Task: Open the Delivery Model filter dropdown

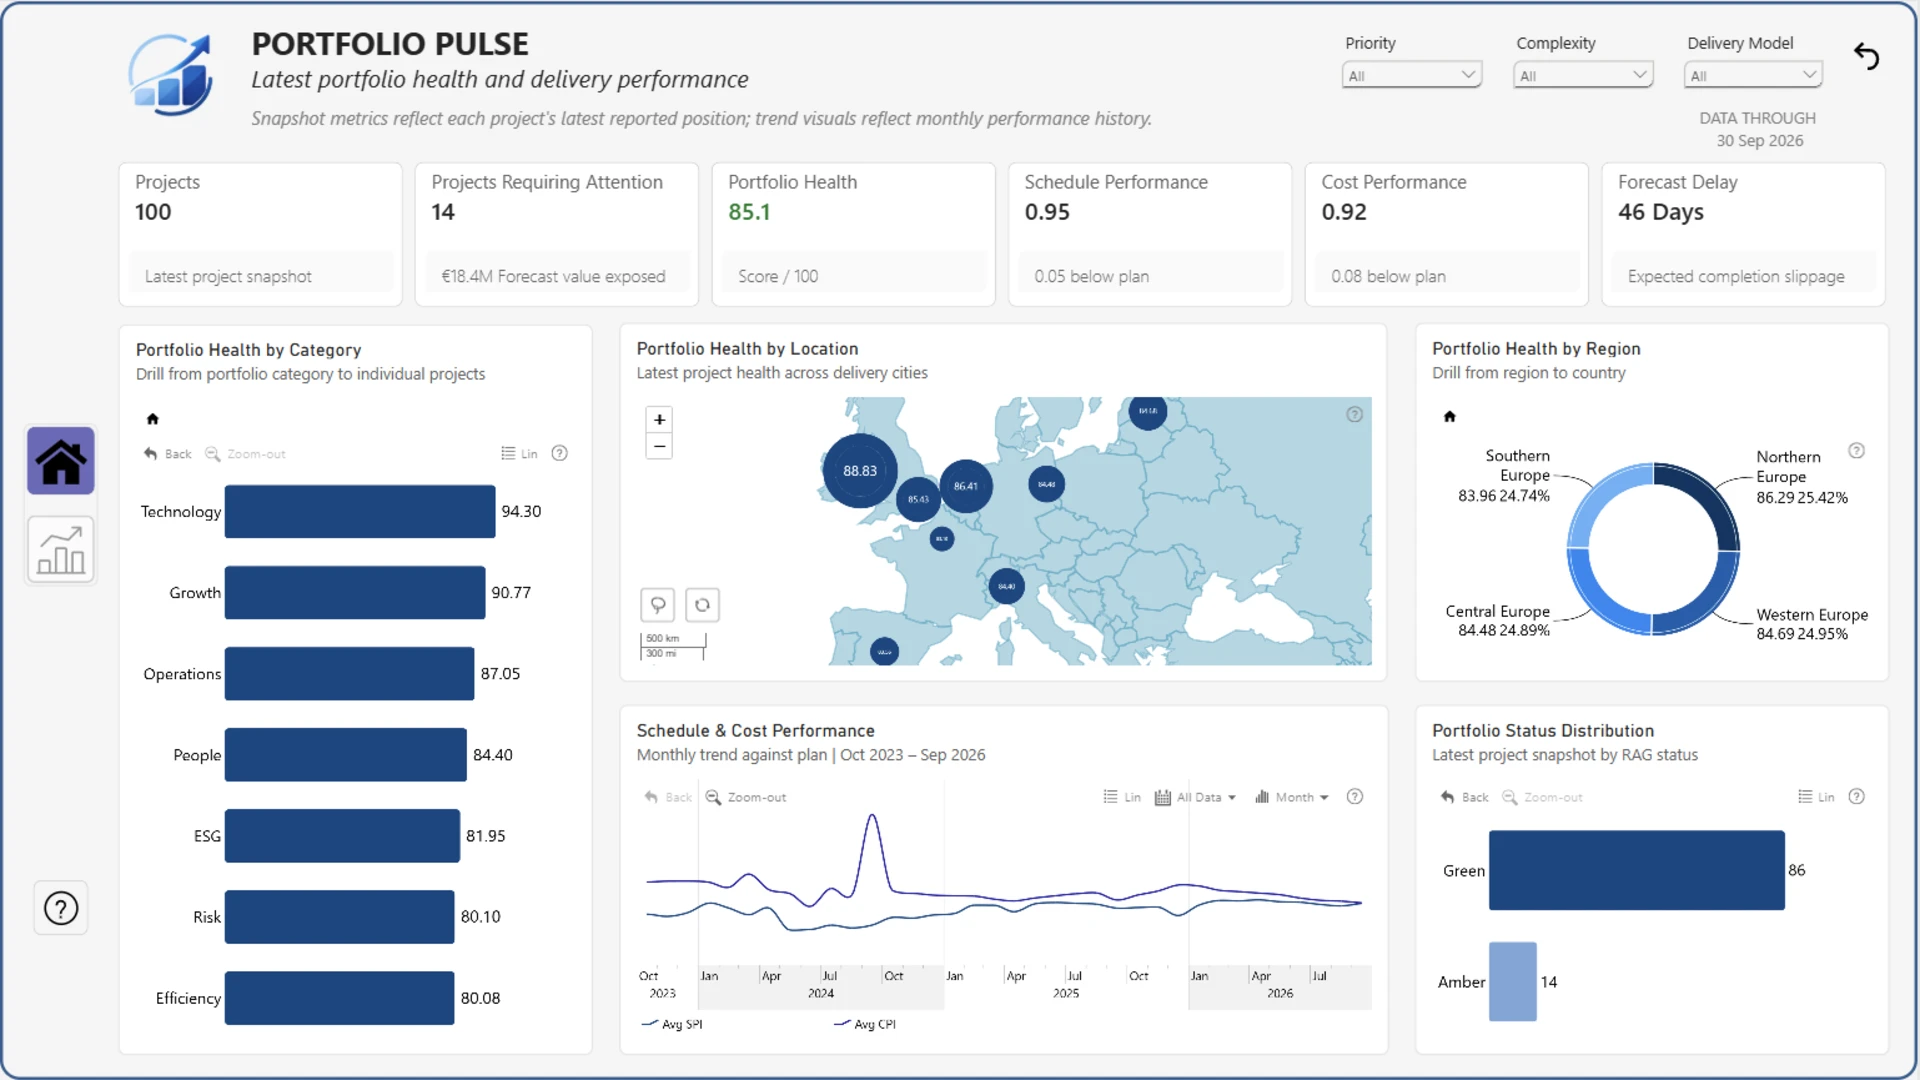Action: 1754,75
